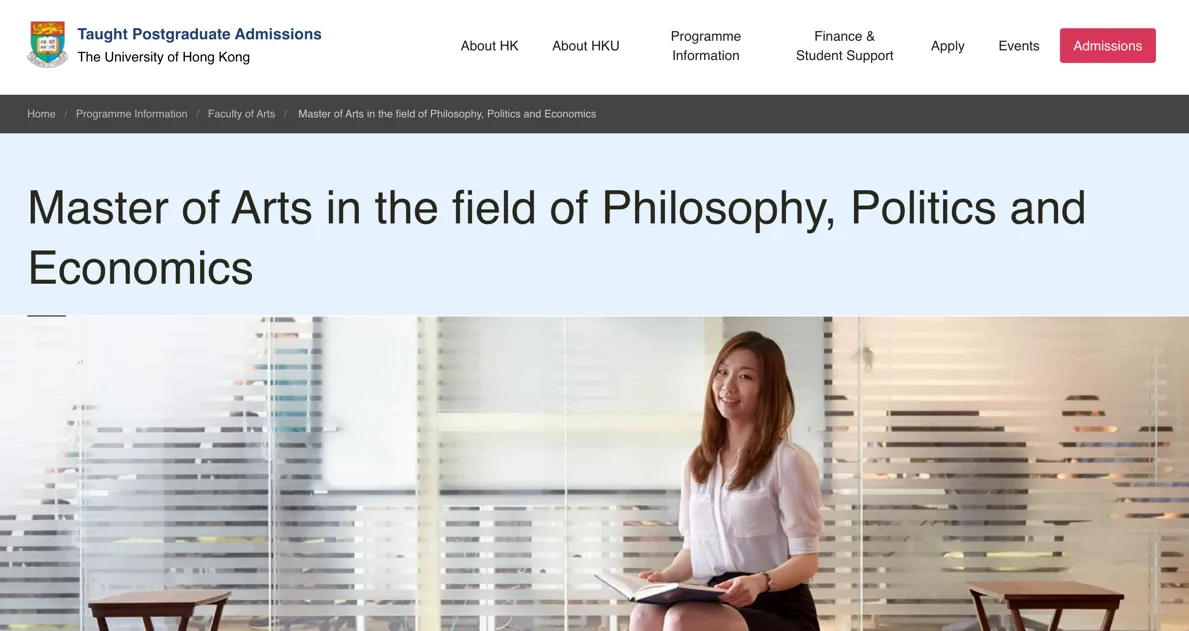Click the current-page Master of Arts breadcrumb
Screen dimensions: 1189x631
pyautogui.click(x=446, y=114)
